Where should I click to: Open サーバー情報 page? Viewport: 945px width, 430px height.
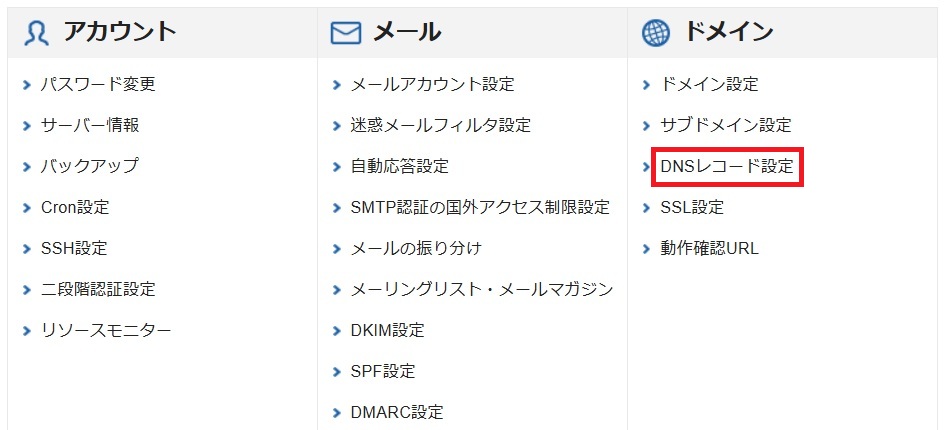click(x=90, y=125)
